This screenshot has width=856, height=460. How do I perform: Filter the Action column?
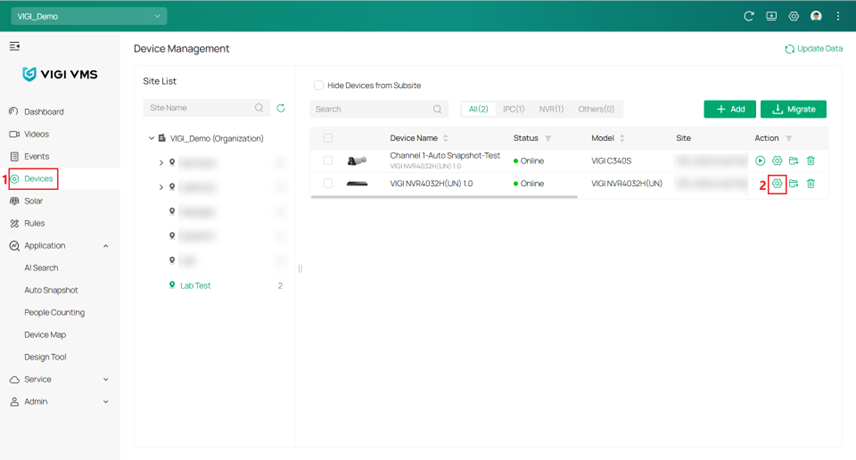click(x=788, y=138)
